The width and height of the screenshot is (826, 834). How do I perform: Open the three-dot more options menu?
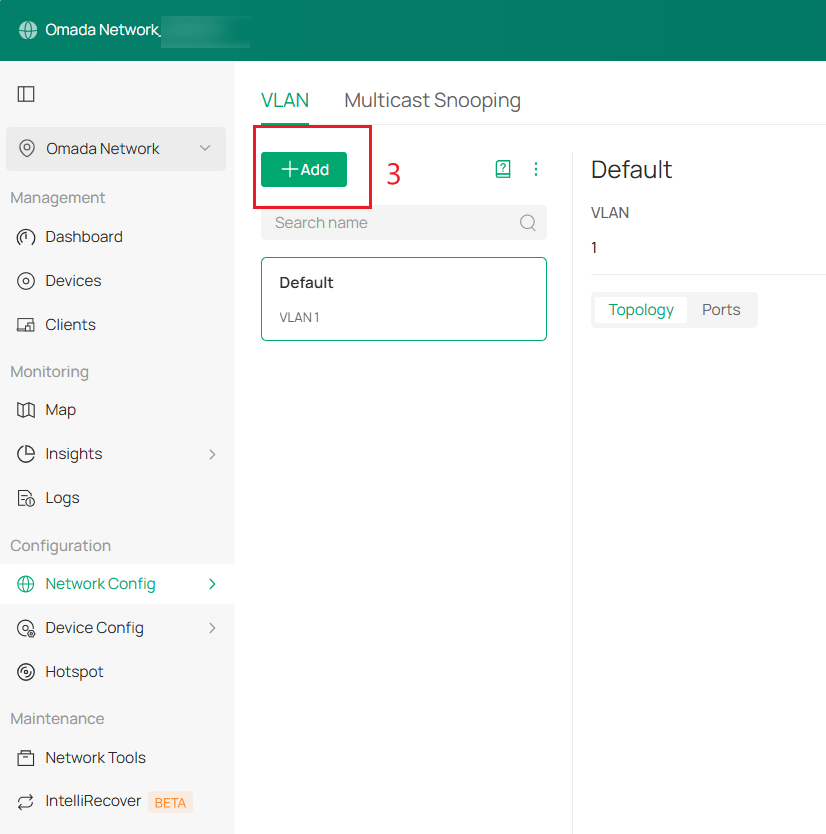pos(536,170)
